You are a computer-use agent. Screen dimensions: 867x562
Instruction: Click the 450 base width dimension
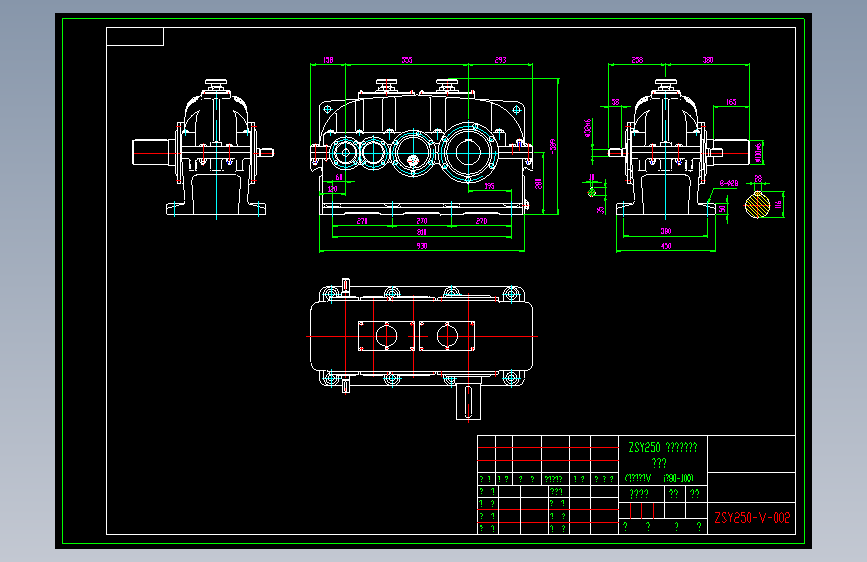[666, 246]
